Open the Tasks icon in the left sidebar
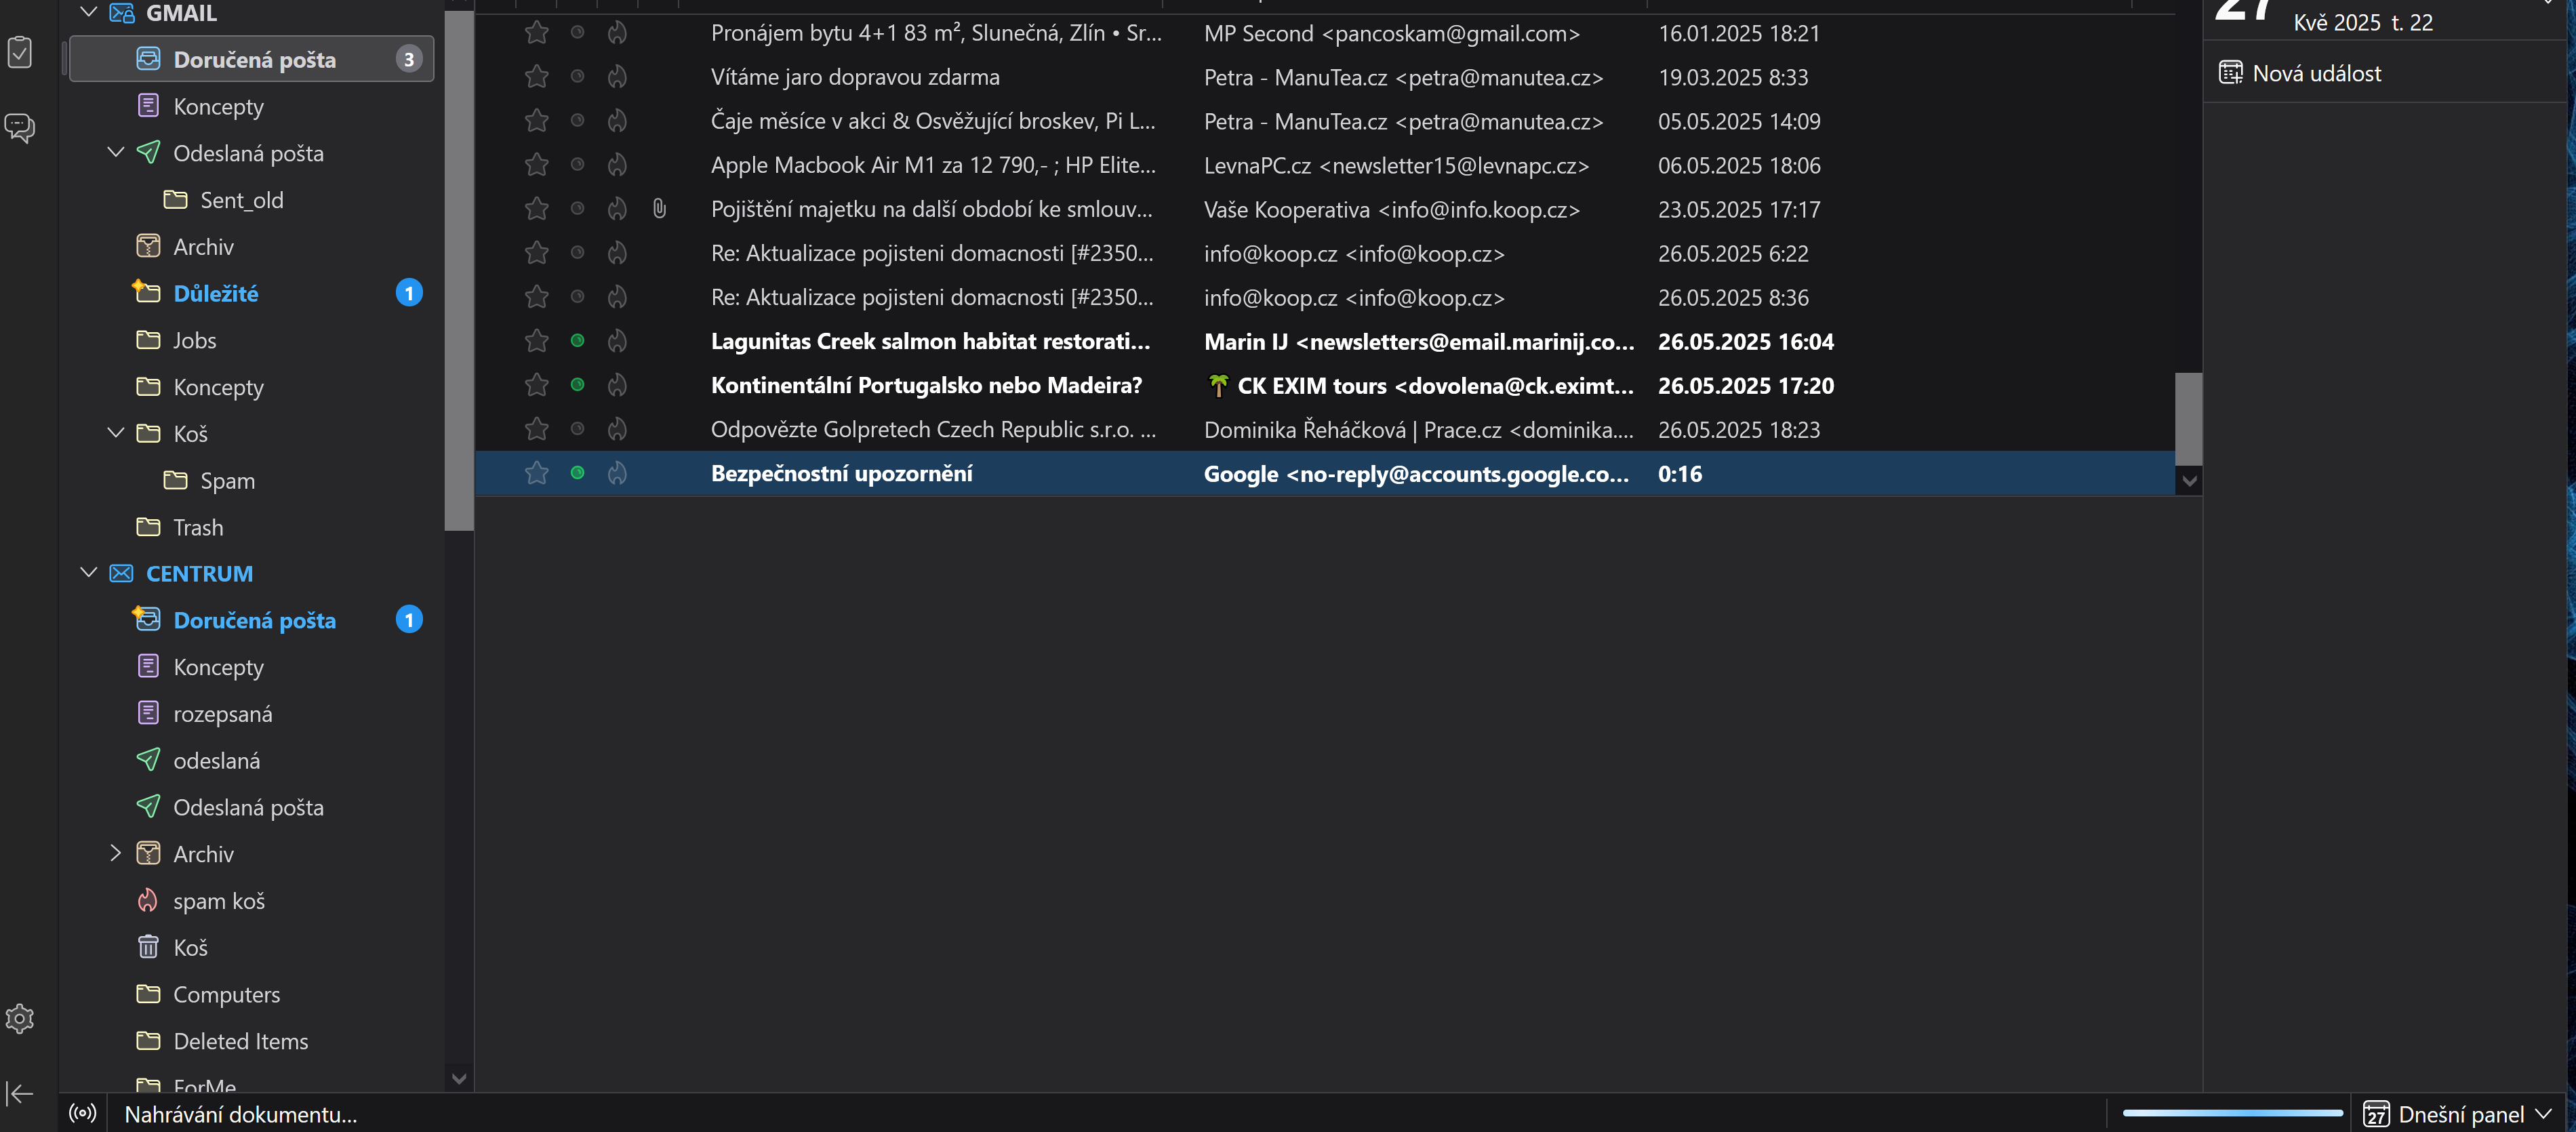The image size is (2576, 1132). (20, 52)
